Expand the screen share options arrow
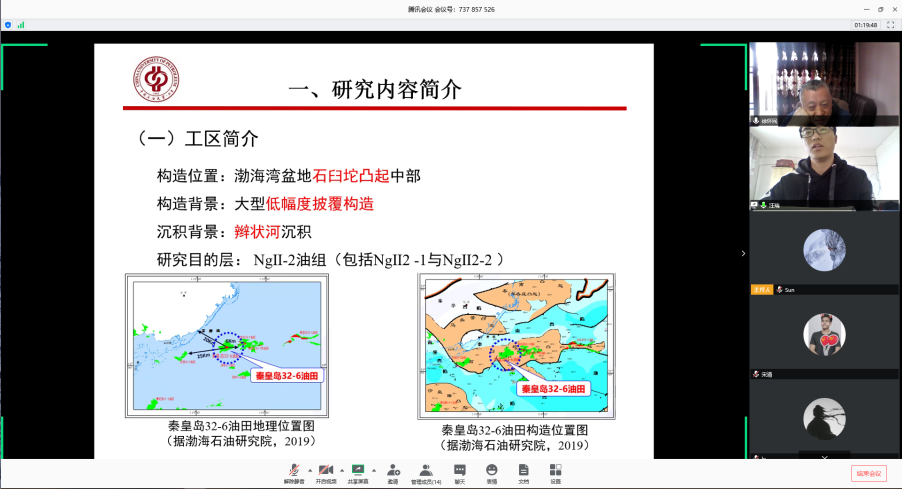This screenshot has height=489, width=902. [x=374, y=469]
